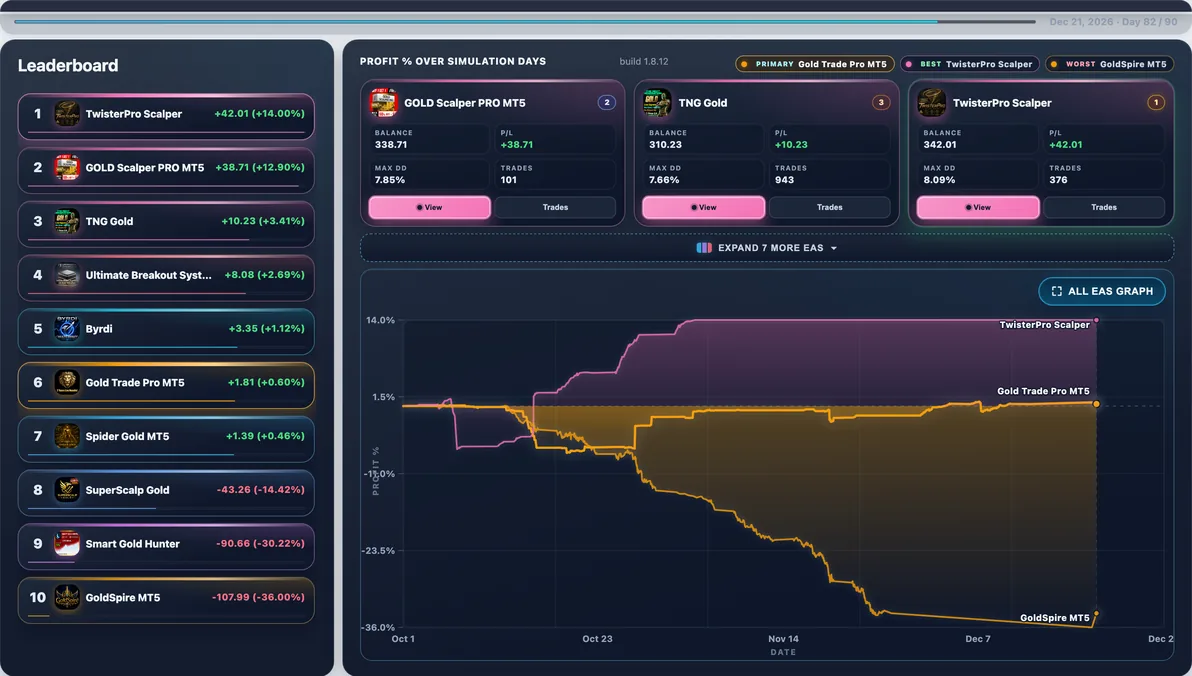Screen dimensions: 1192x676
Task: Click the GOLD Scalper PRO MT5 card logo
Action: tap(383, 103)
